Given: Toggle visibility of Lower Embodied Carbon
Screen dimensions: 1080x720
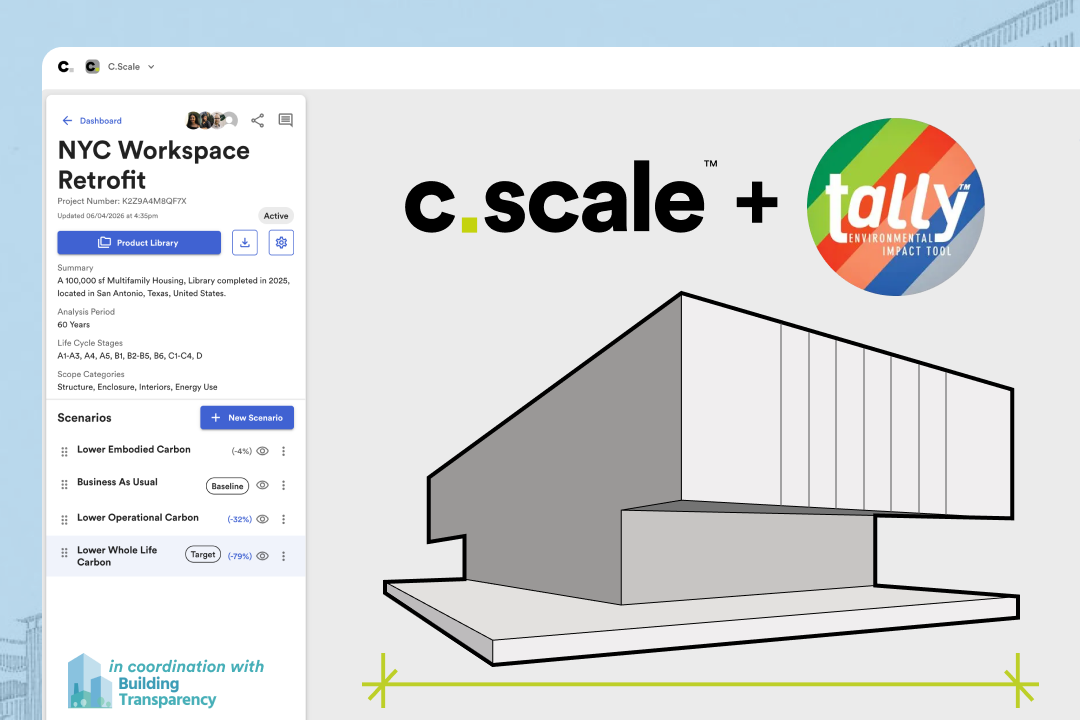Looking at the screenshot, I should (262, 451).
